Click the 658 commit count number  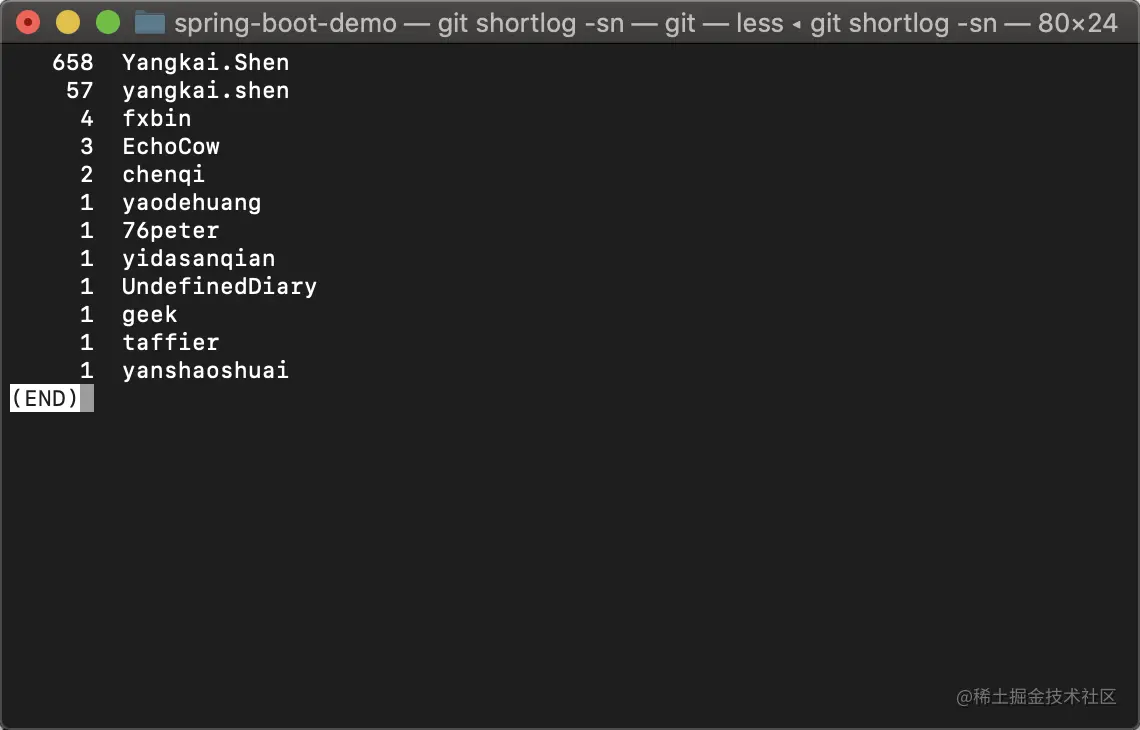[x=73, y=63]
